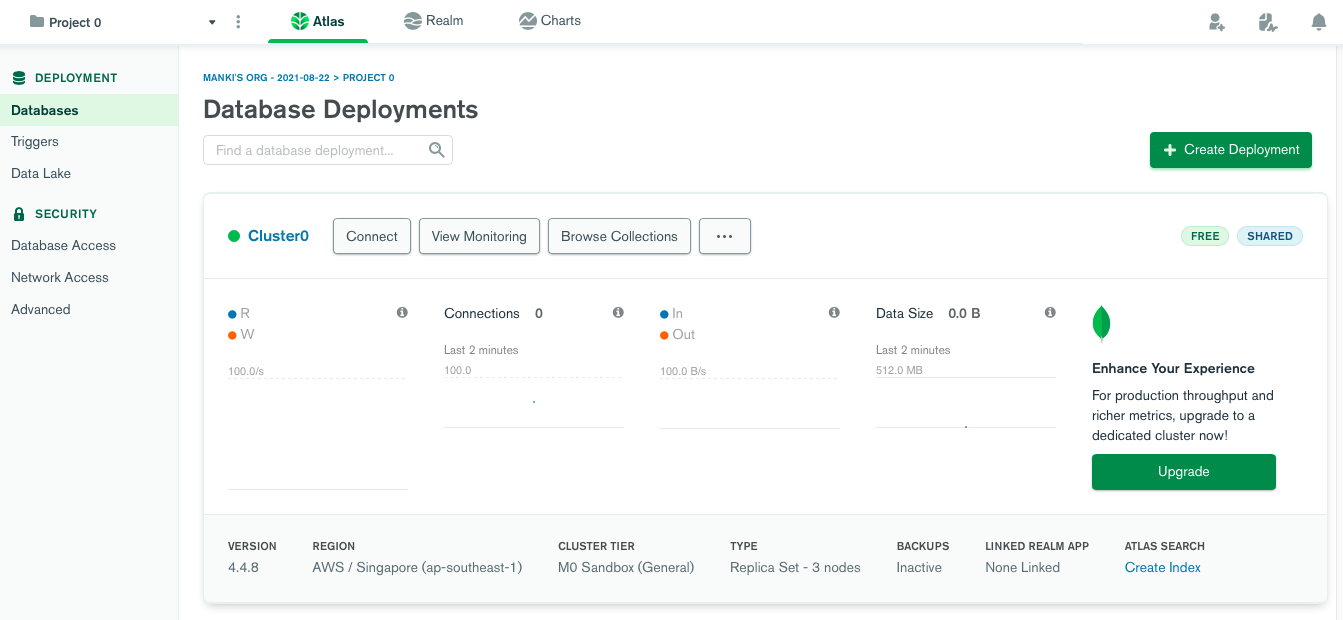Click info icon on In/Out network chart
Screen dimensions: 1343x620
(x=834, y=313)
